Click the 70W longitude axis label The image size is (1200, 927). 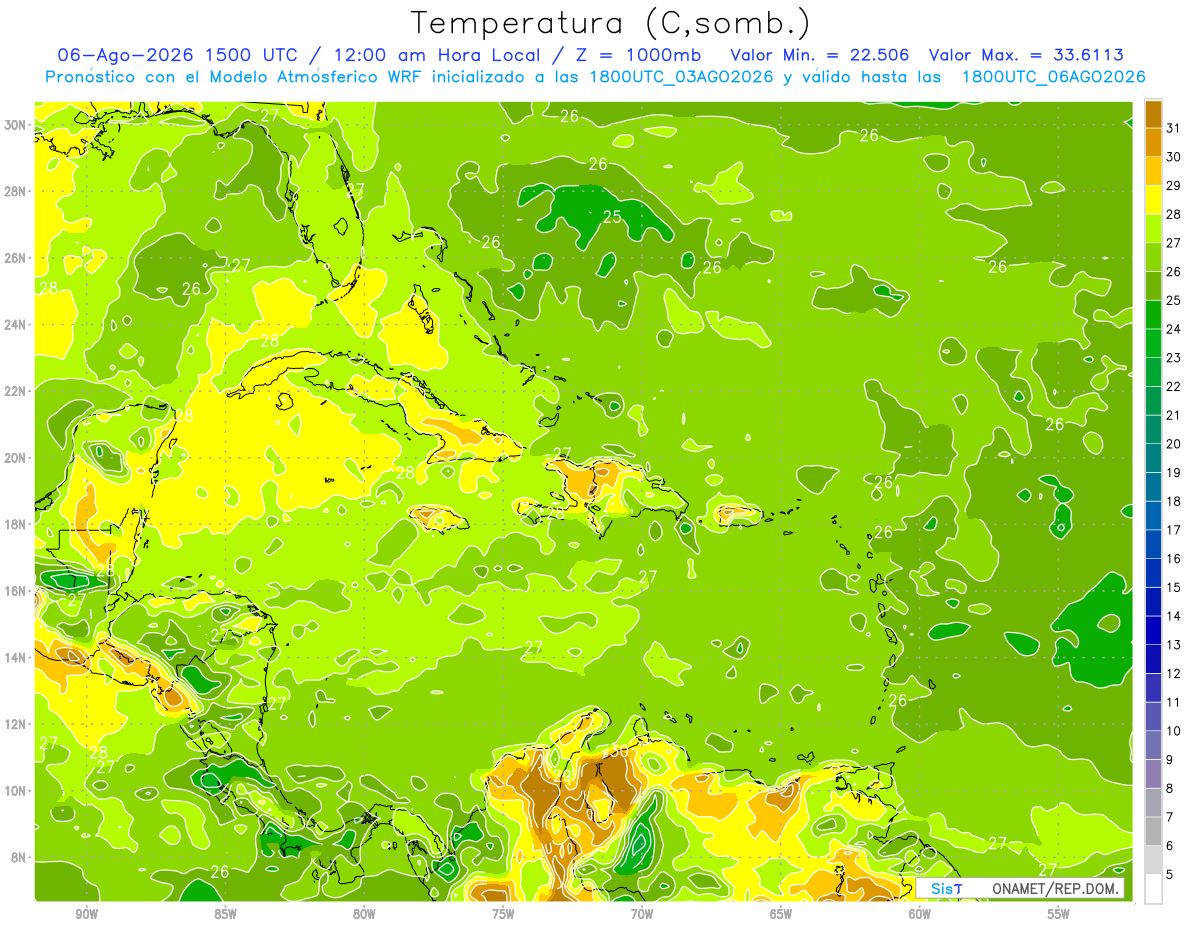click(x=642, y=914)
